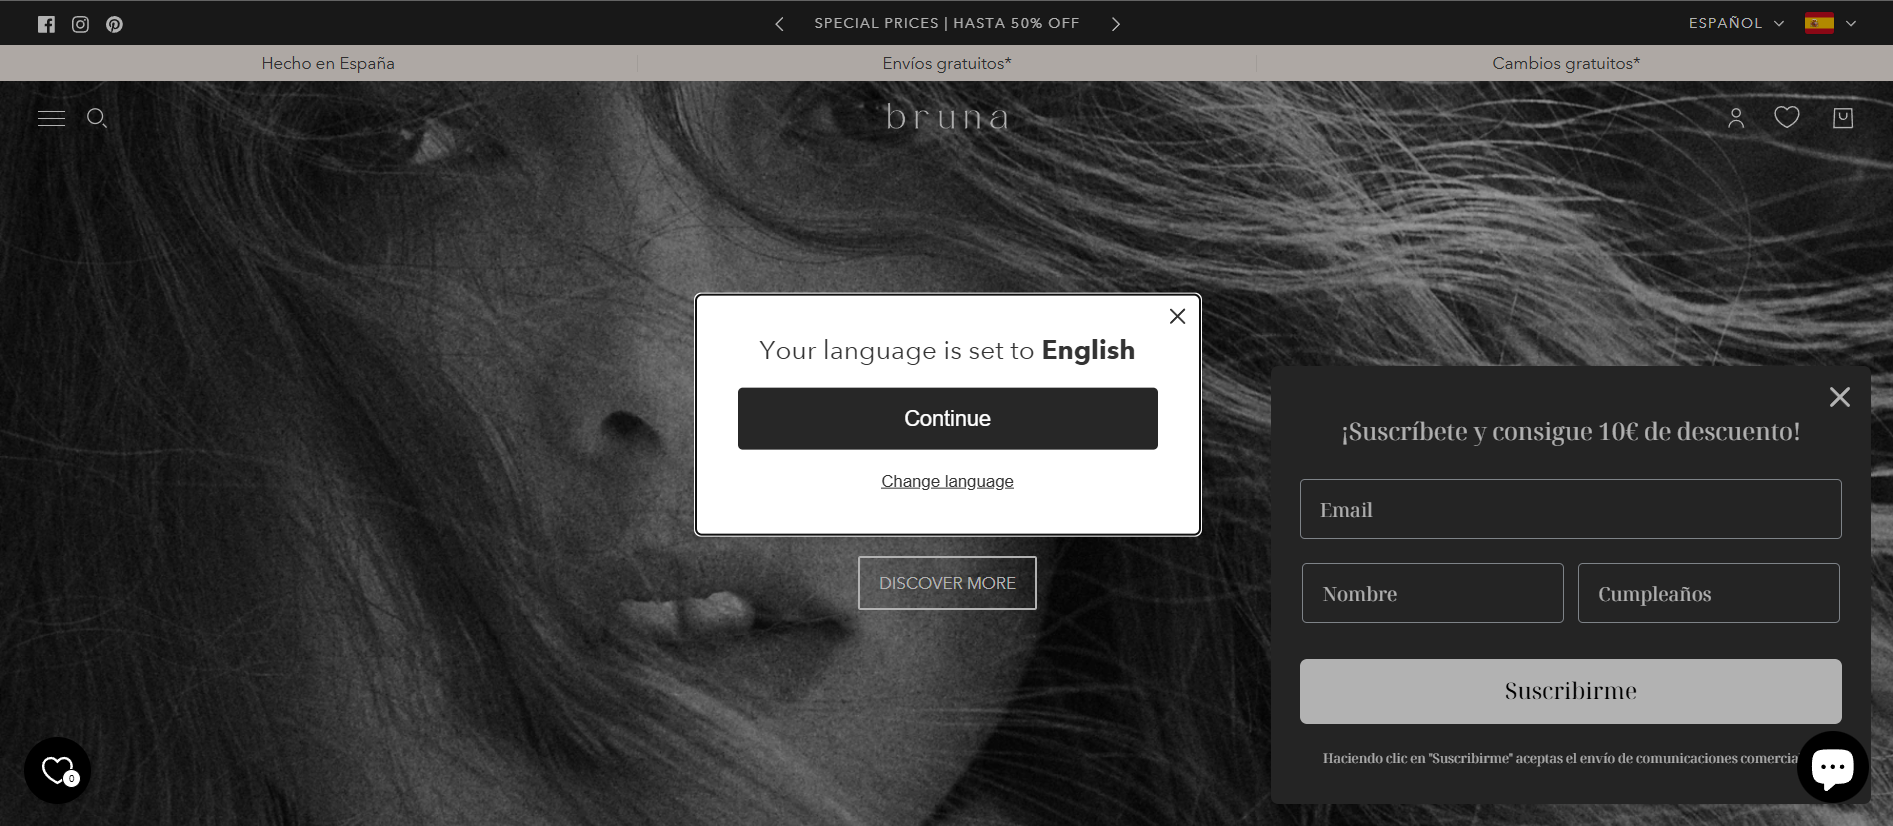The height and width of the screenshot is (826, 1893).
Task: Click the Discover More button
Action: coord(947,583)
